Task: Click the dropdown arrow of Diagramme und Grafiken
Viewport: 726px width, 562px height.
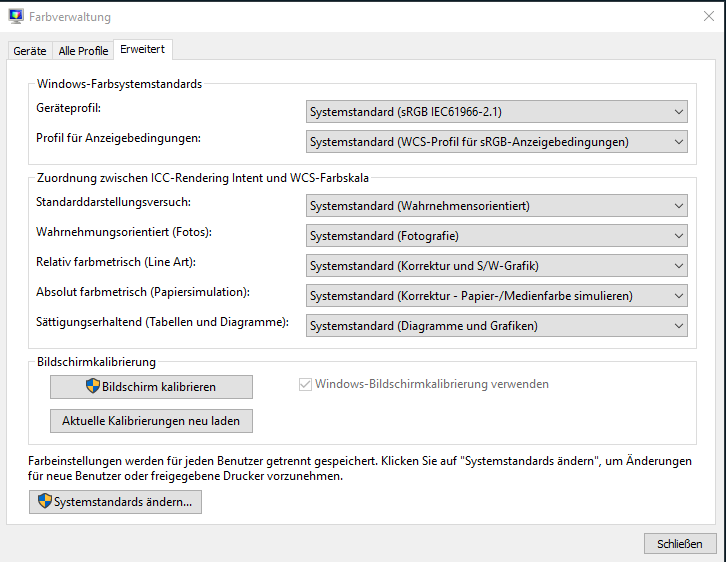Action: point(679,326)
